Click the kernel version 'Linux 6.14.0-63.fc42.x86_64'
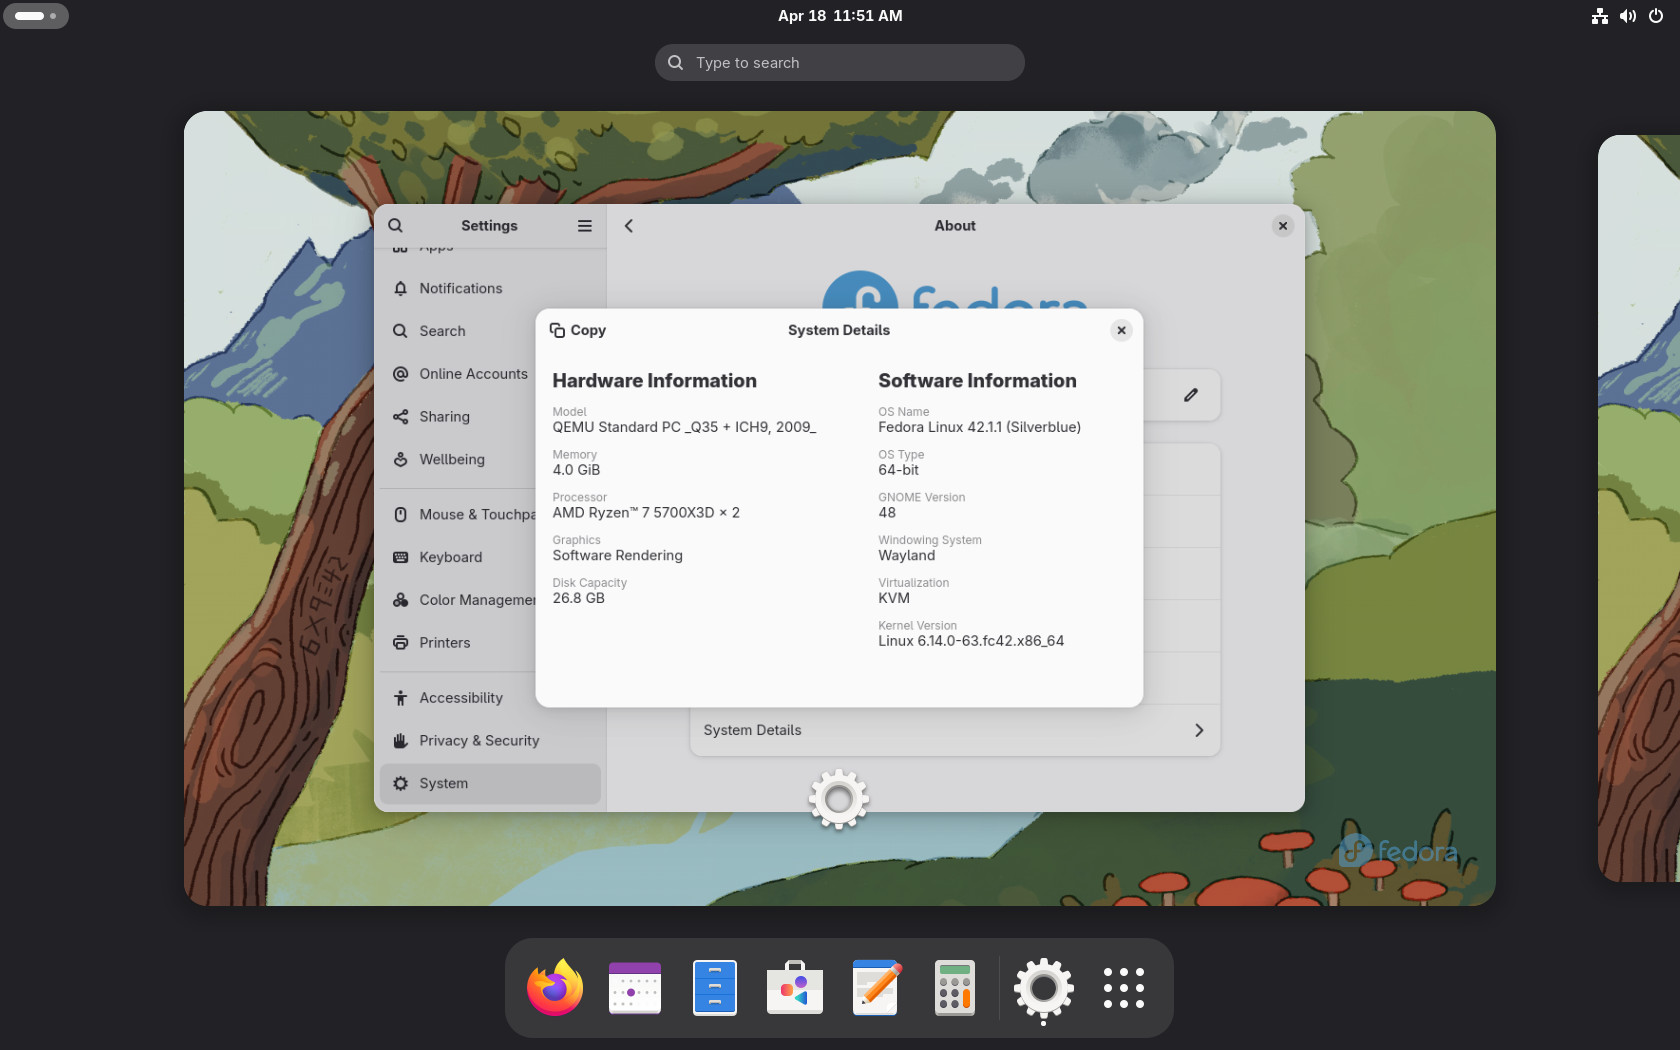The width and height of the screenshot is (1680, 1050). 971,641
